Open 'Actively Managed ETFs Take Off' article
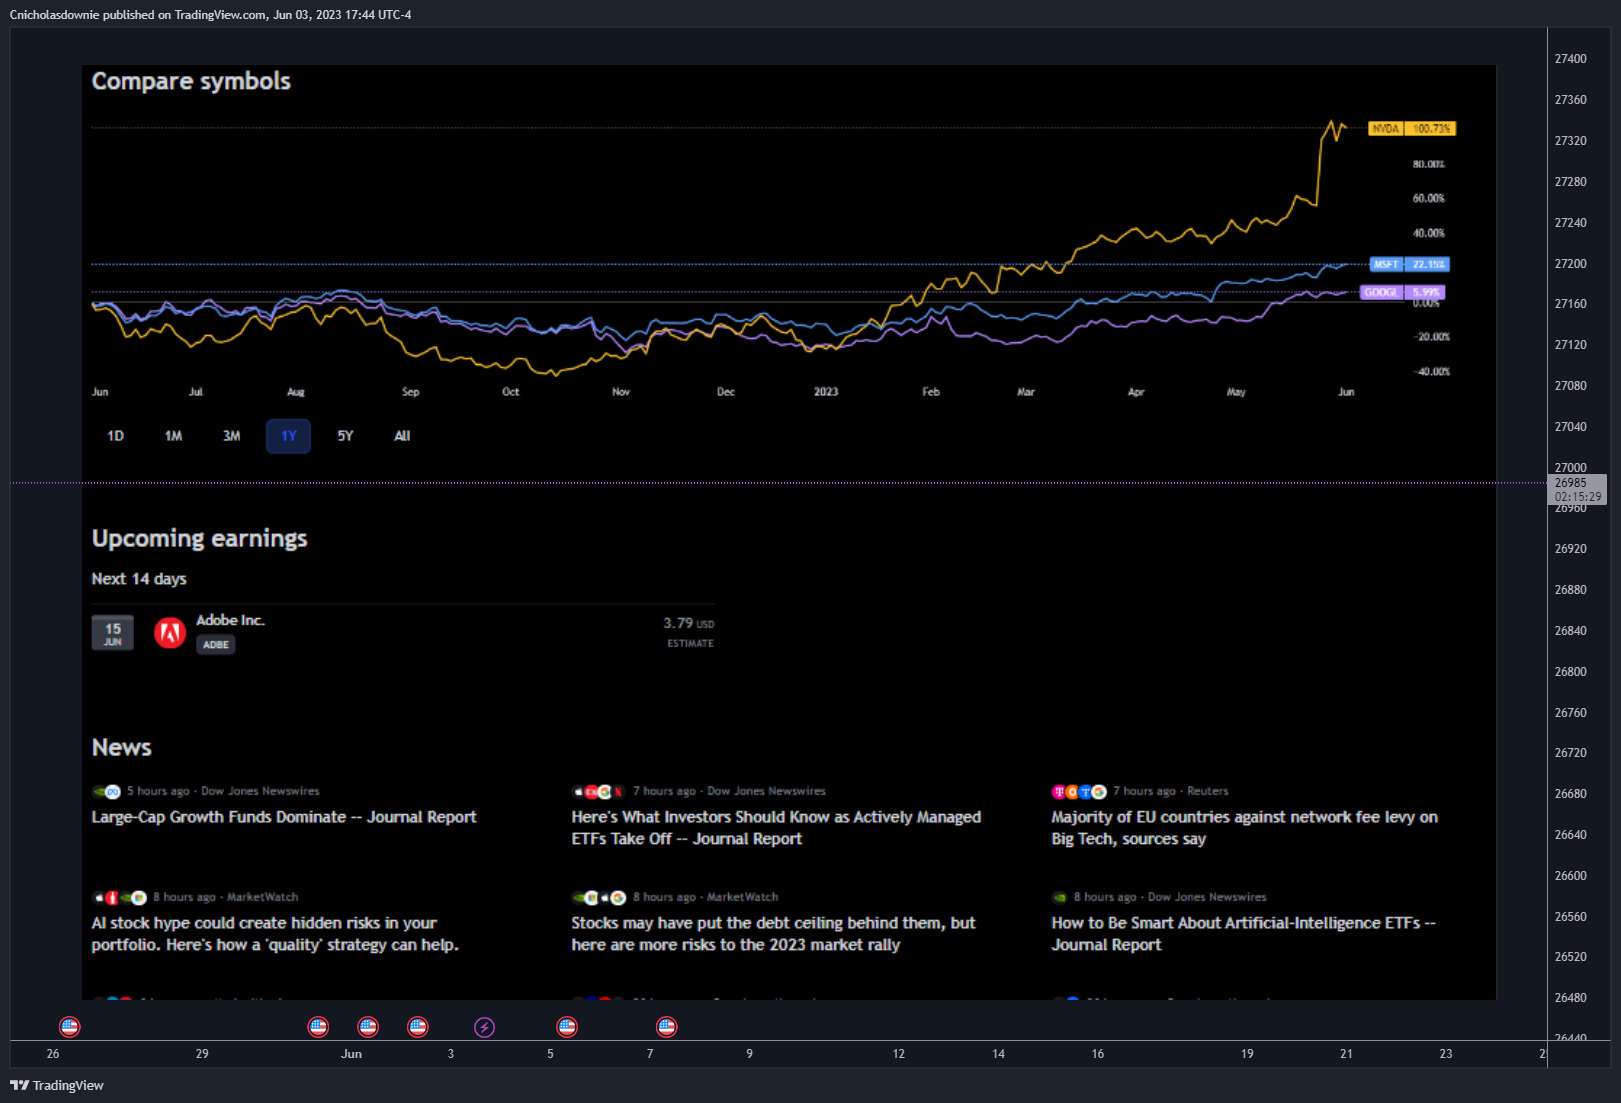This screenshot has height=1103, width=1621. click(776, 828)
